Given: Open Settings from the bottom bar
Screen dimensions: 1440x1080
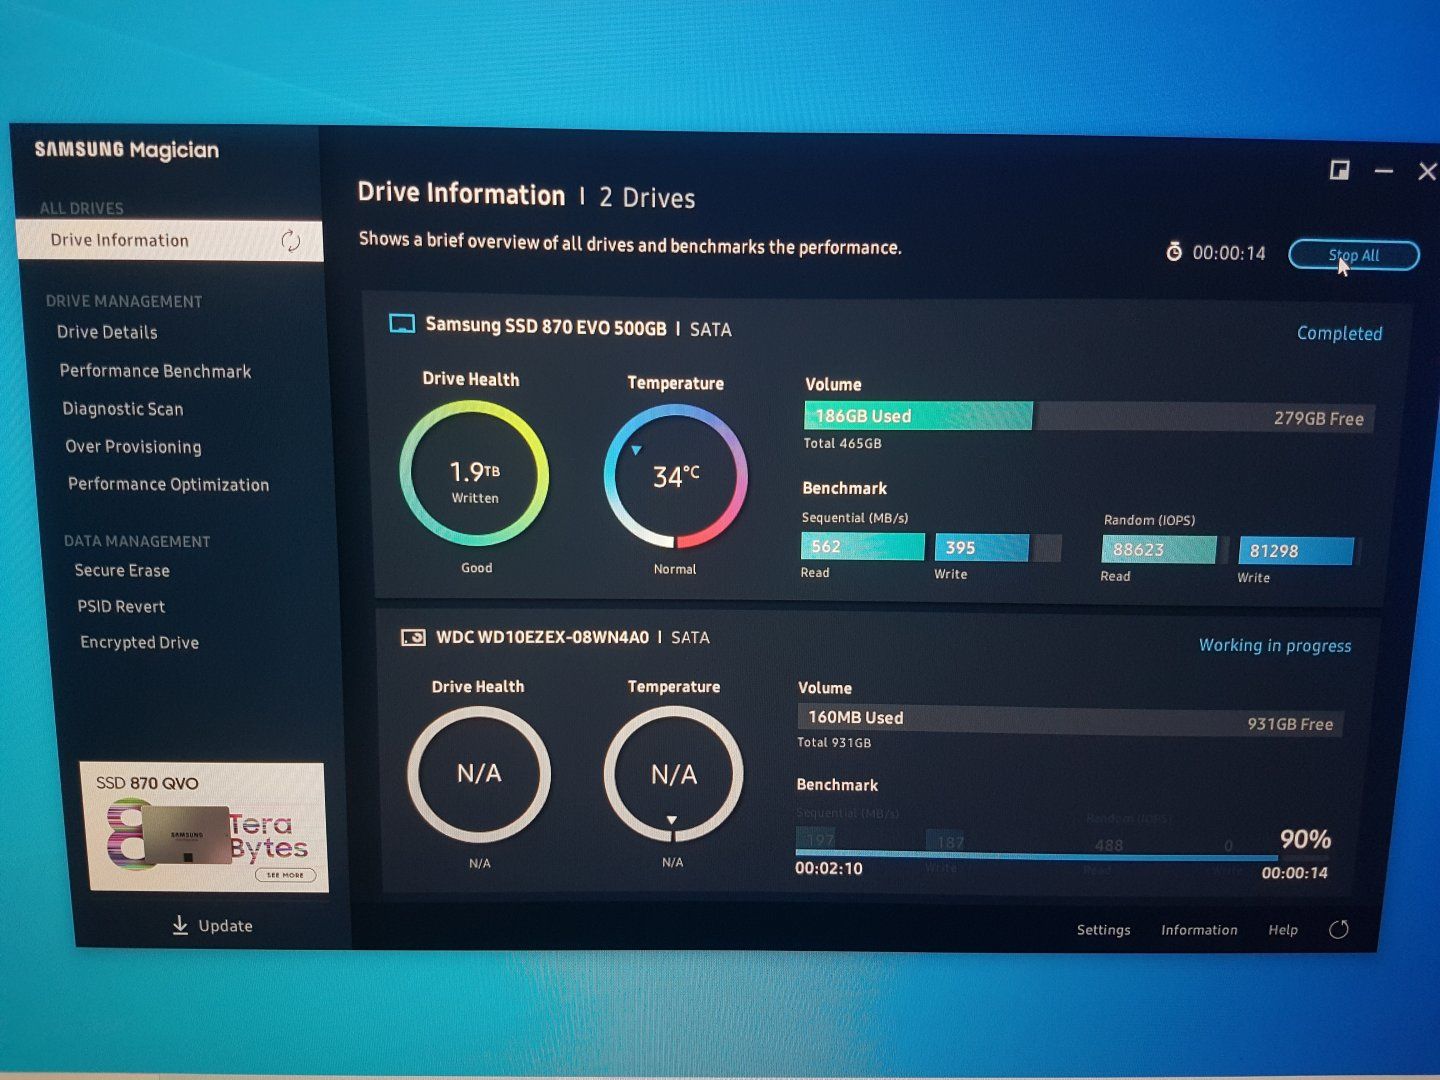Looking at the screenshot, I should click(x=1103, y=930).
